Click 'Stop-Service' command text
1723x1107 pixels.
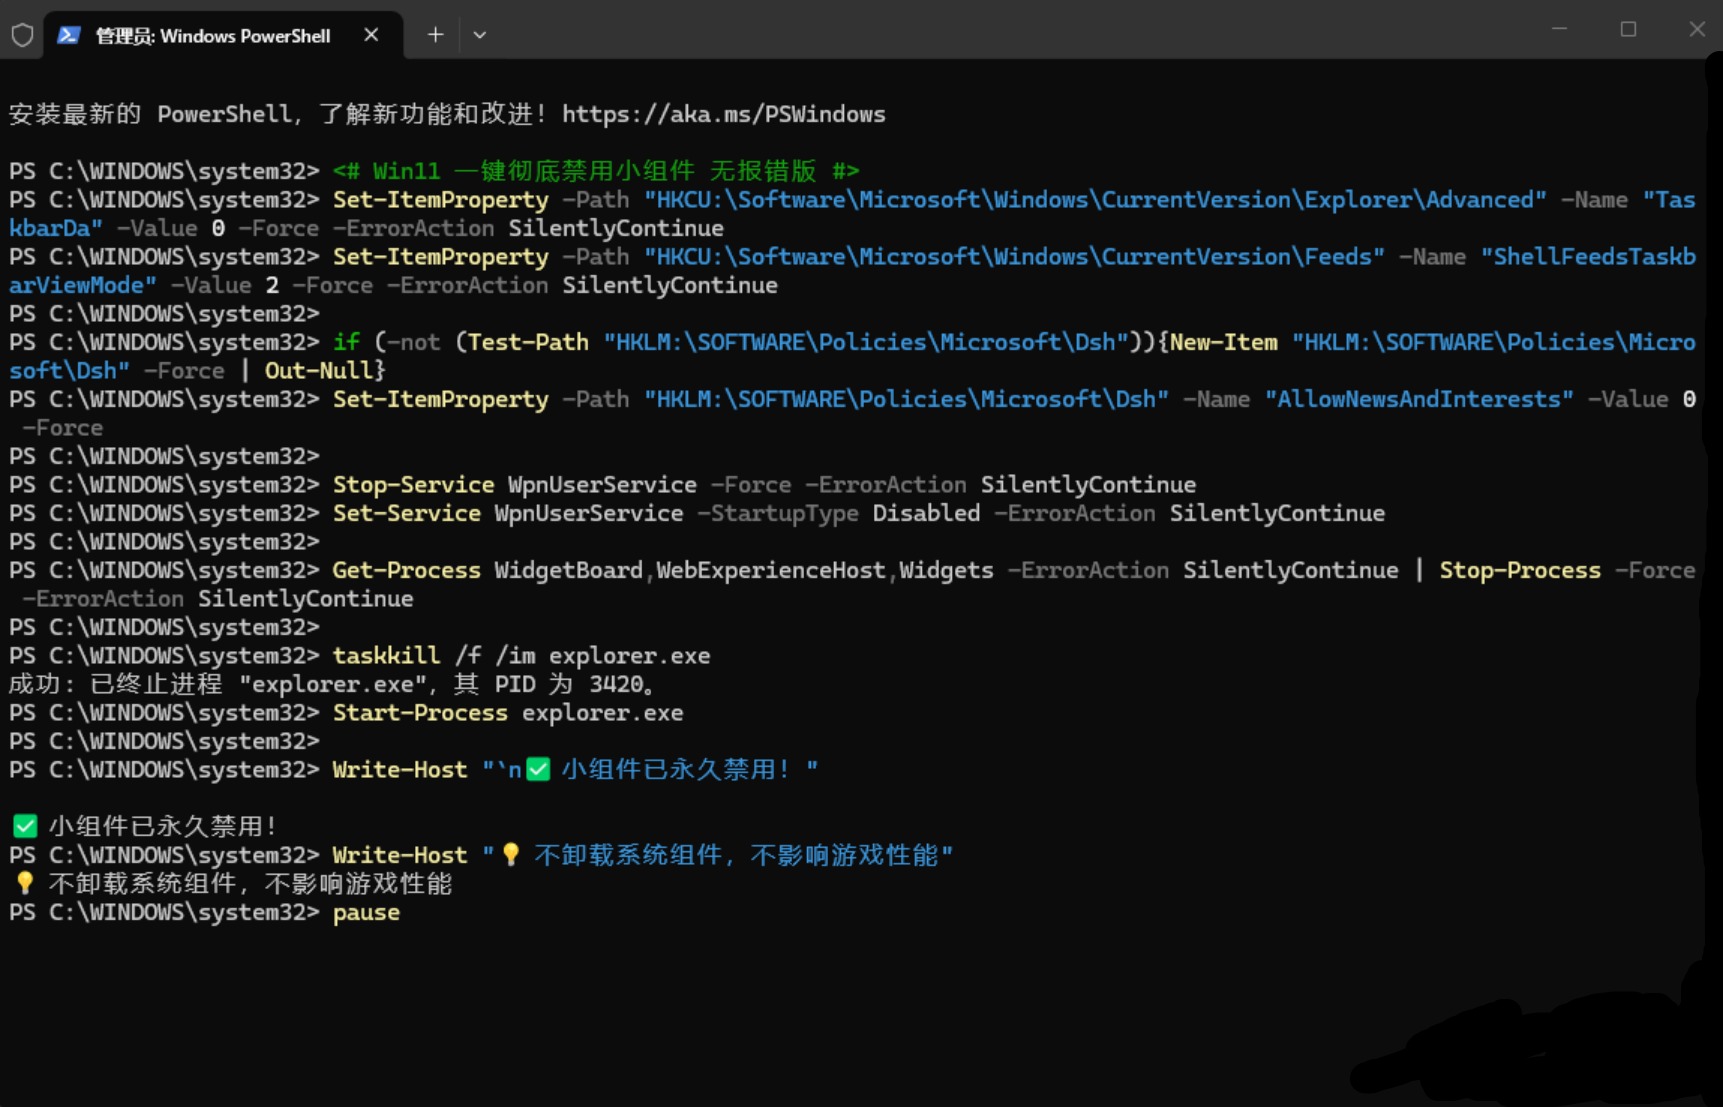tap(413, 485)
